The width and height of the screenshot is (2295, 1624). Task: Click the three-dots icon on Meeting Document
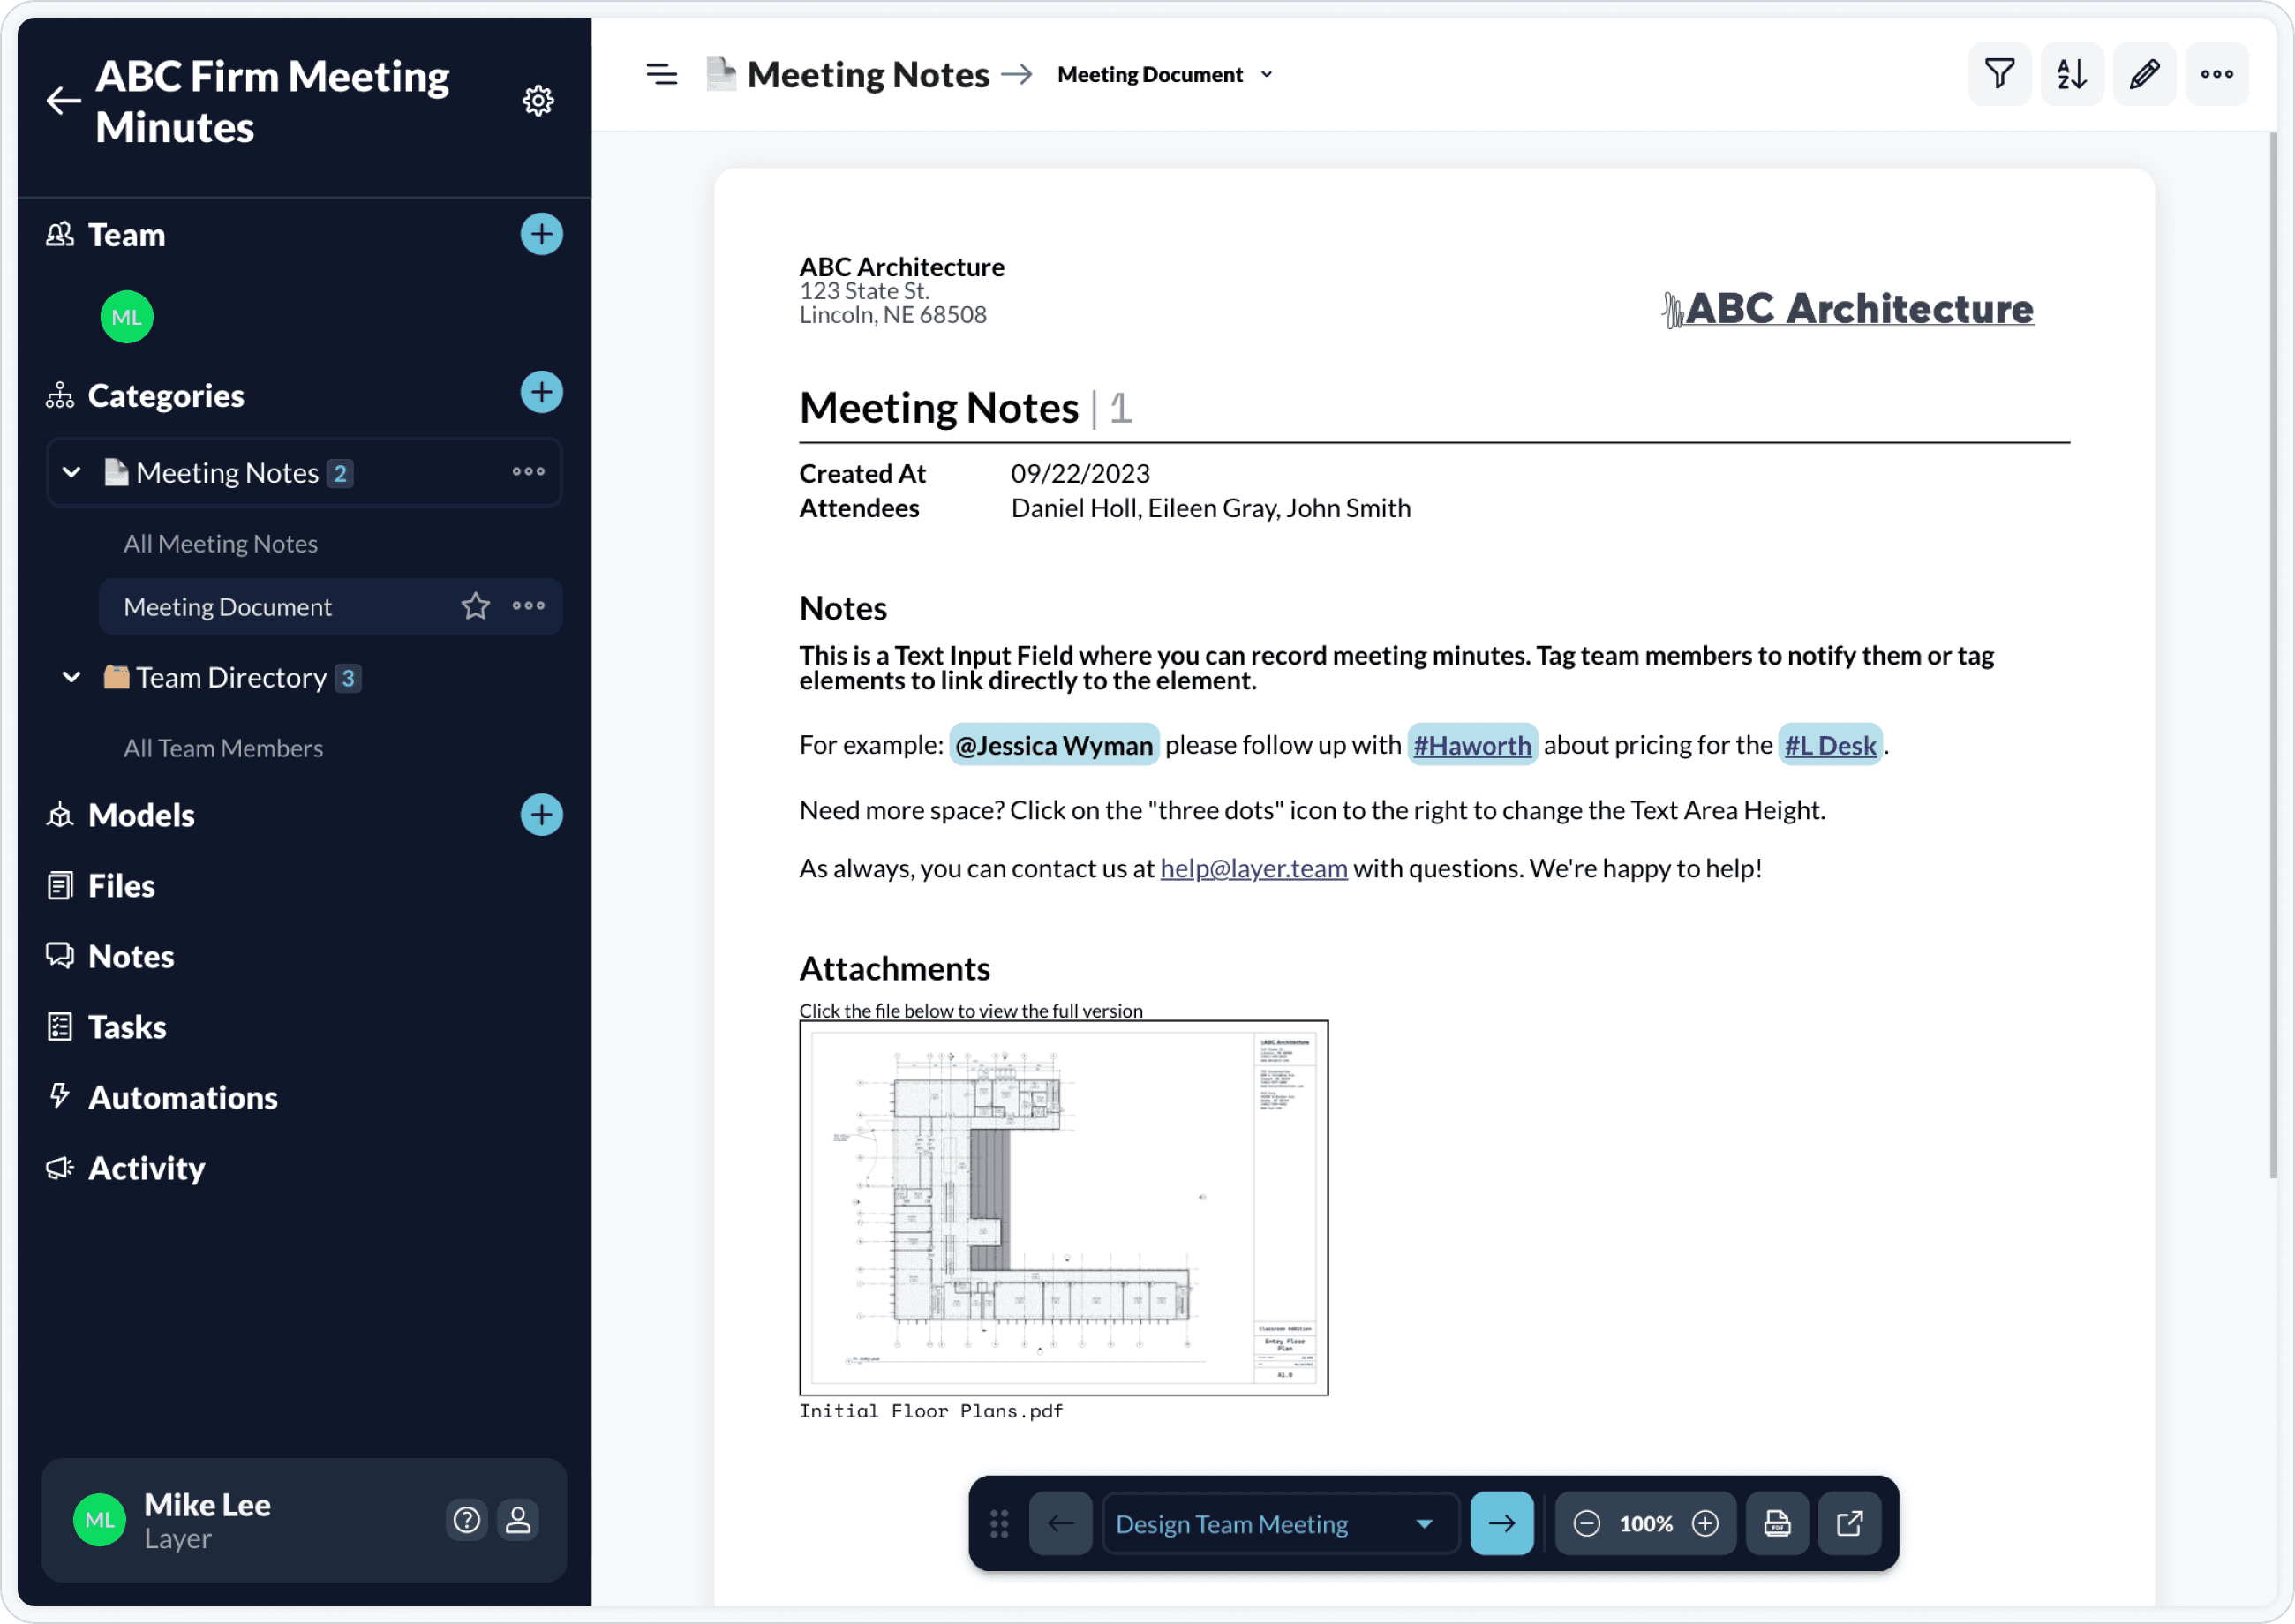[x=527, y=606]
